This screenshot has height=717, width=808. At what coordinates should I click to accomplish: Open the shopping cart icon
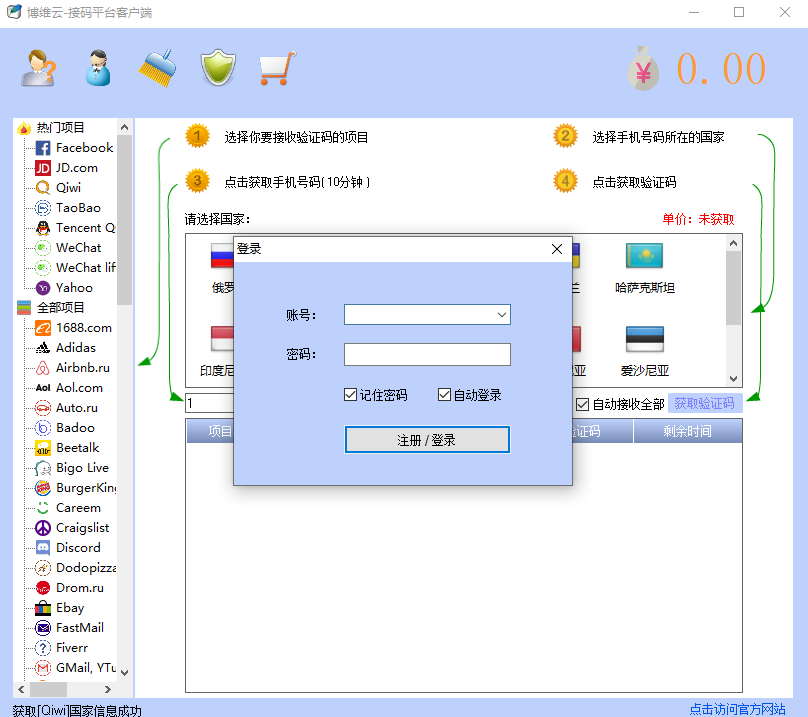click(x=278, y=68)
